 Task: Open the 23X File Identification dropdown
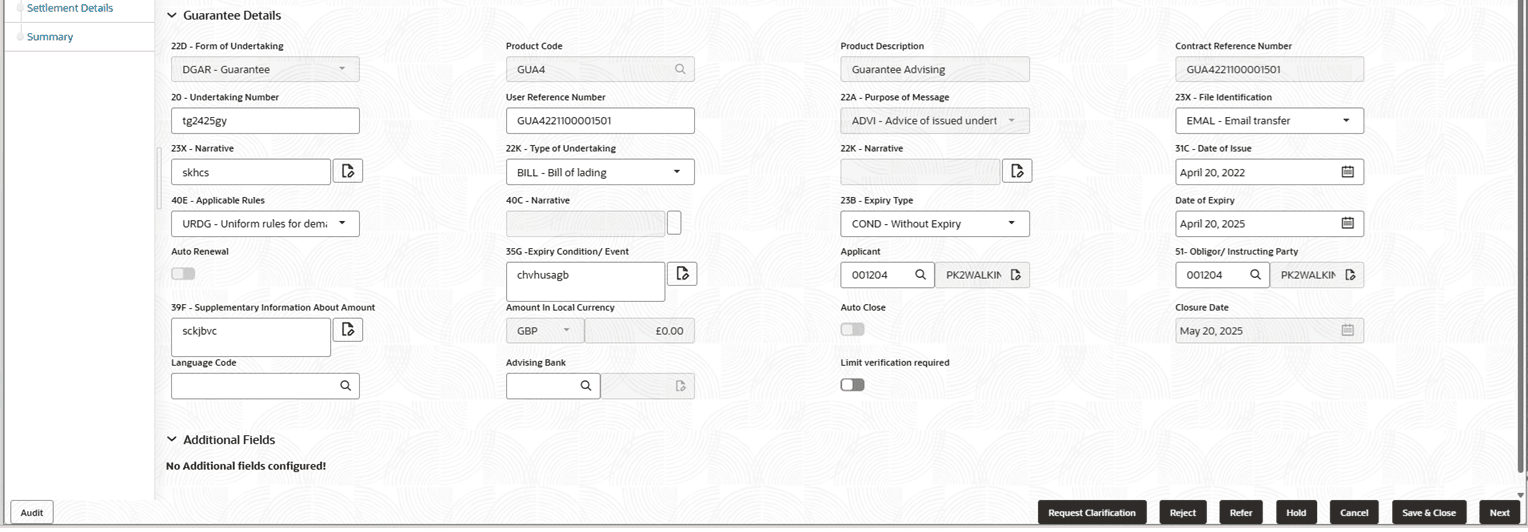(1269, 120)
